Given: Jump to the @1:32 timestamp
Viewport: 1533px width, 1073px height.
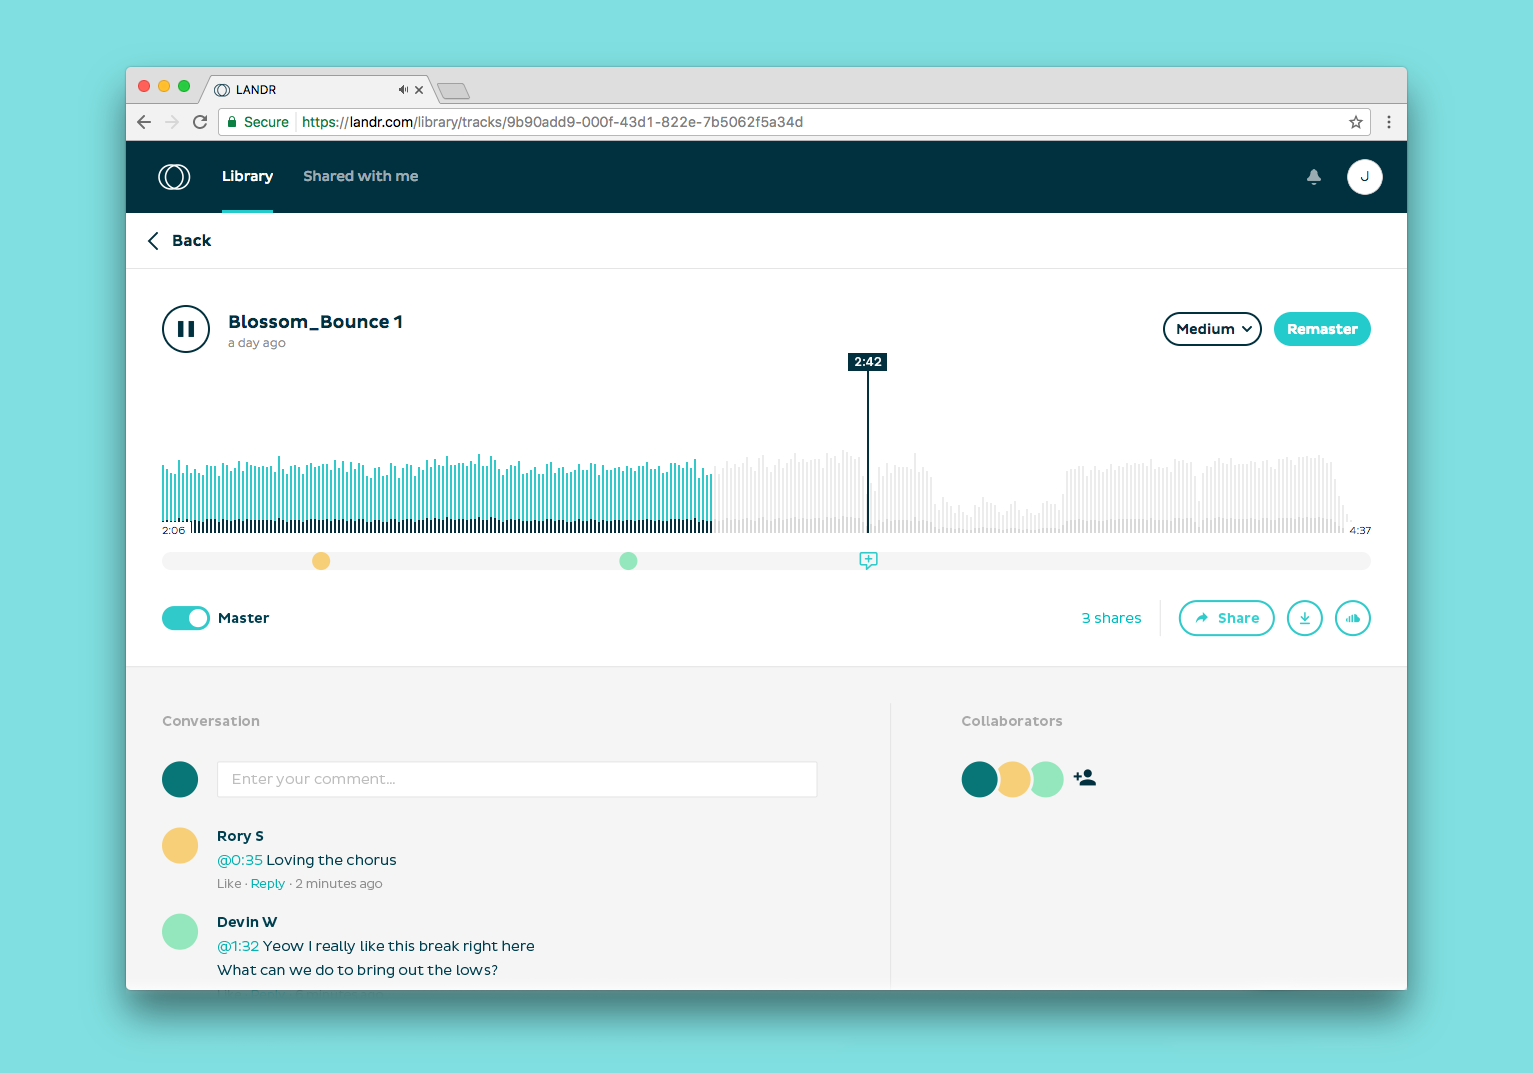Looking at the screenshot, I should click(x=238, y=946).
